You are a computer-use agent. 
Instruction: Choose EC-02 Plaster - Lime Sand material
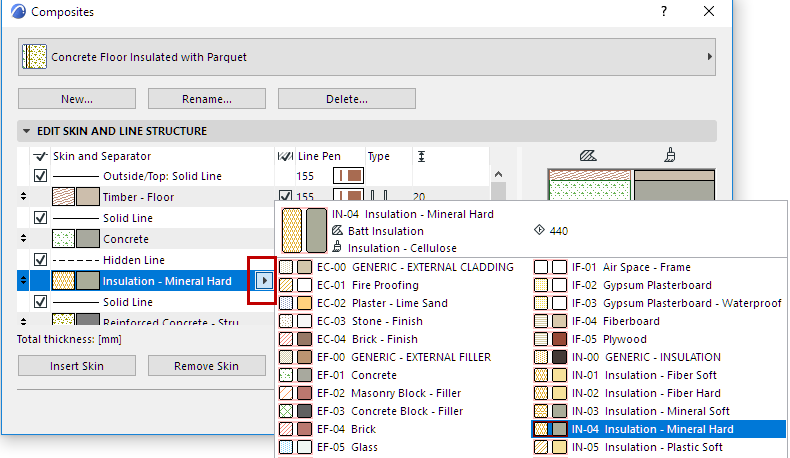coord(404,303)
